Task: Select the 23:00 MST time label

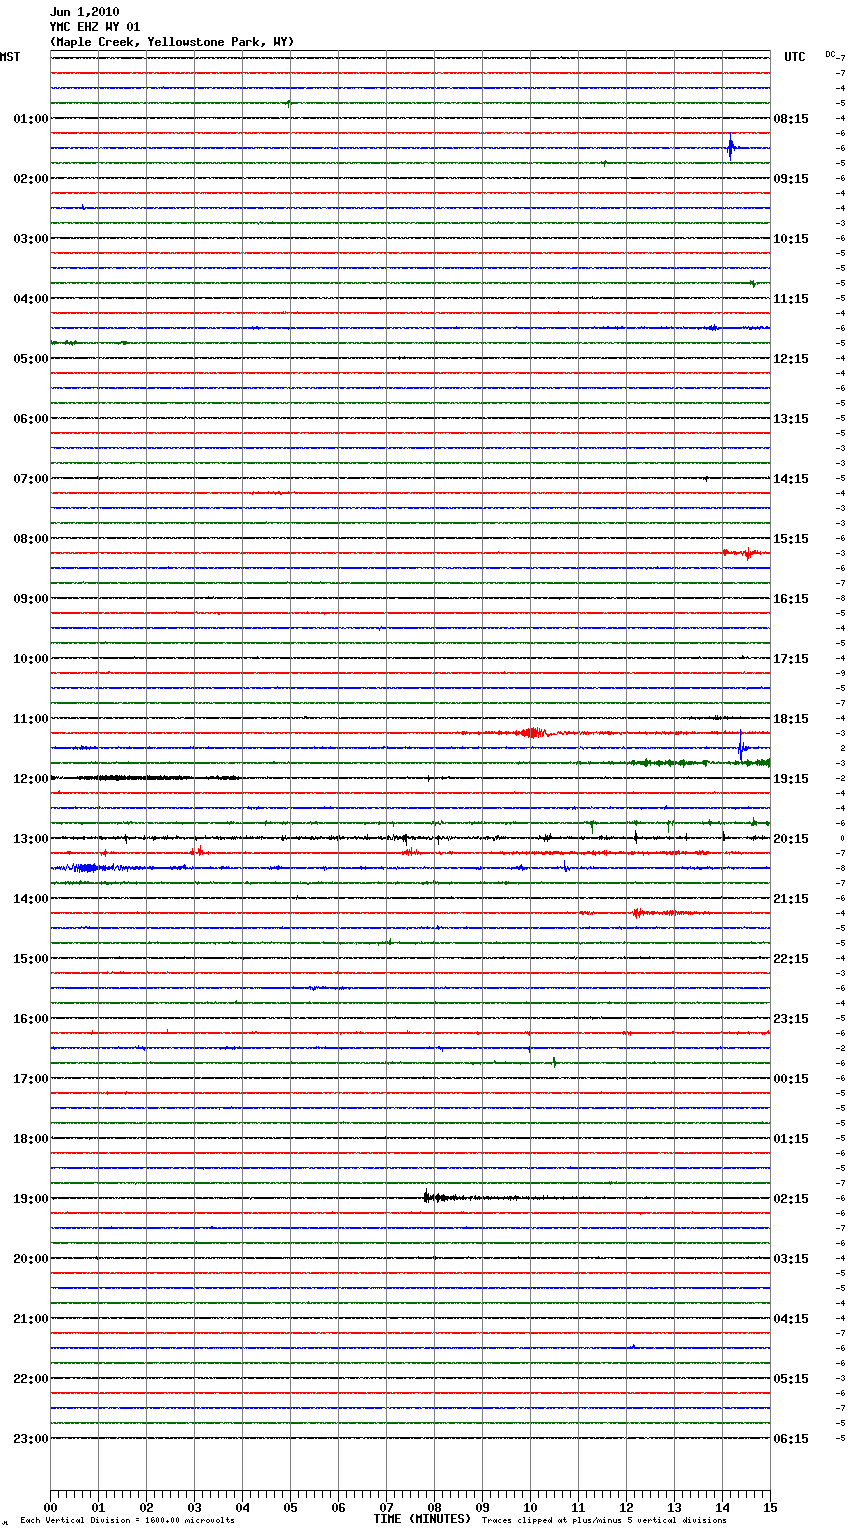Action: [x=30, y=1439]
